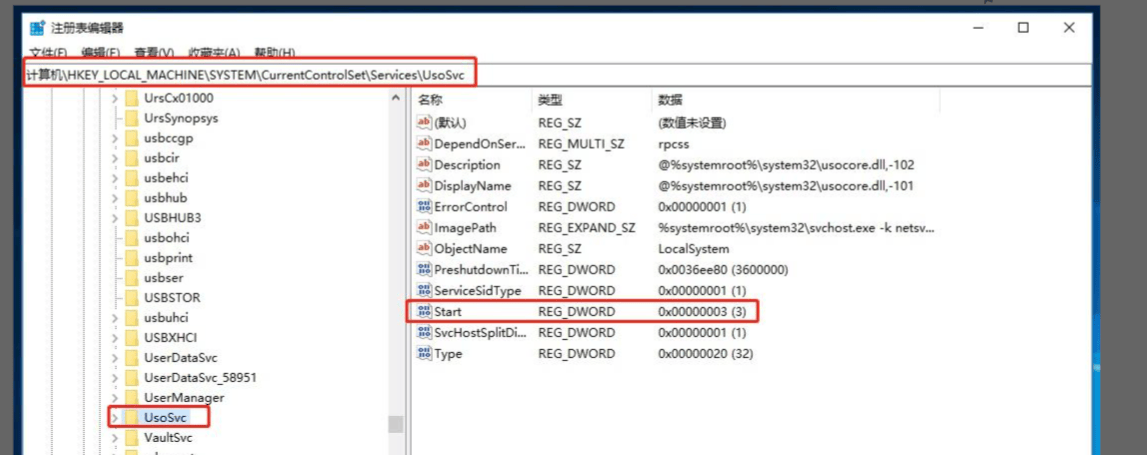Screen dimensions: 1147x455
Task: Click the registry path address bar
Action: [x=600, y=74]
